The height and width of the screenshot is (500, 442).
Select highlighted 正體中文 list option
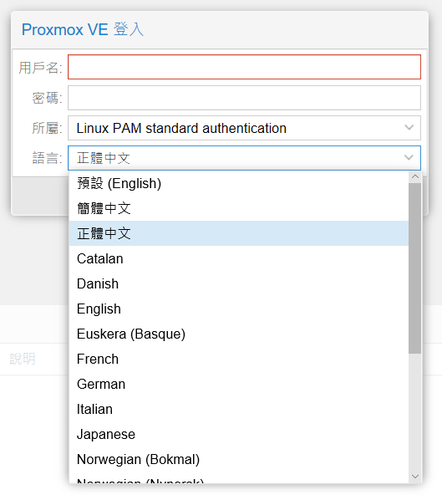239,233
